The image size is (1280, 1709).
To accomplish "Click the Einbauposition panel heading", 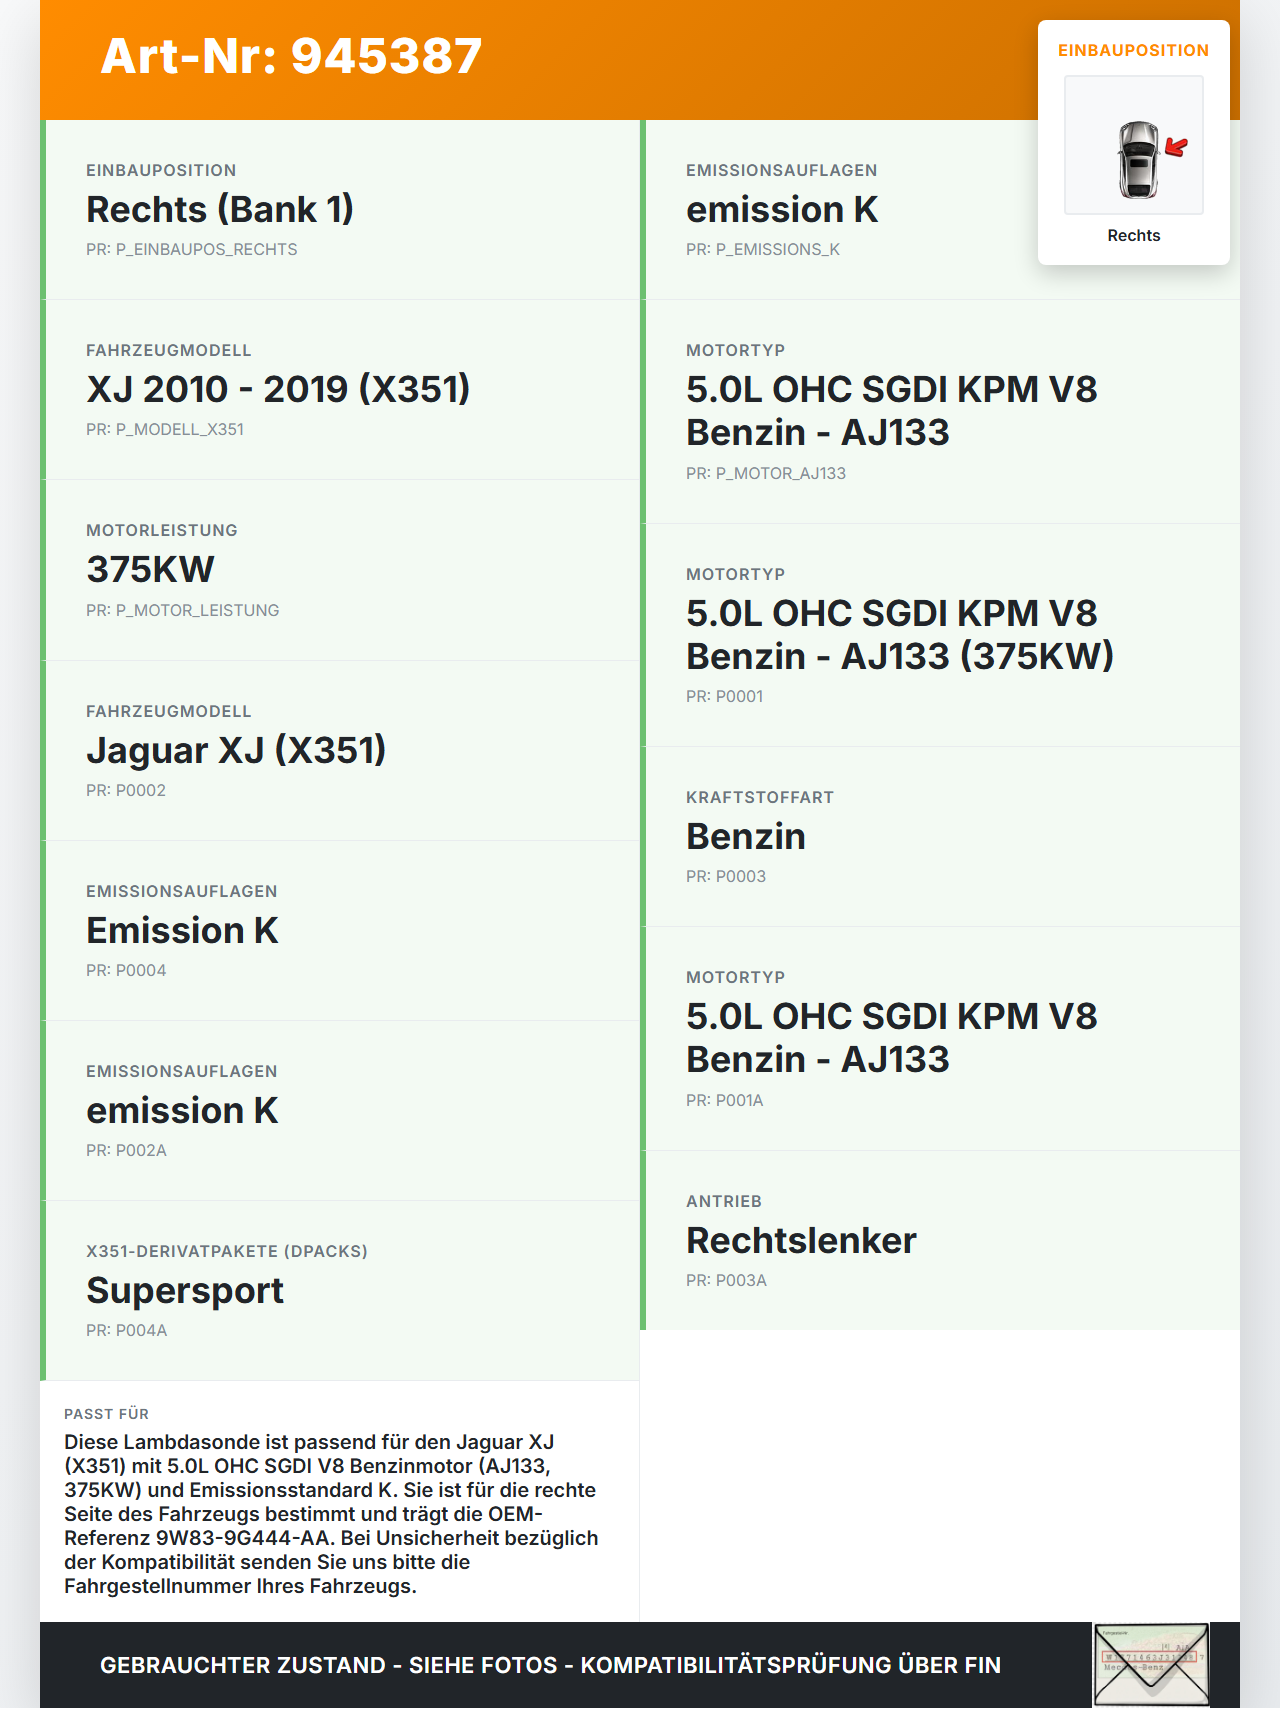I will point(1133,50).
